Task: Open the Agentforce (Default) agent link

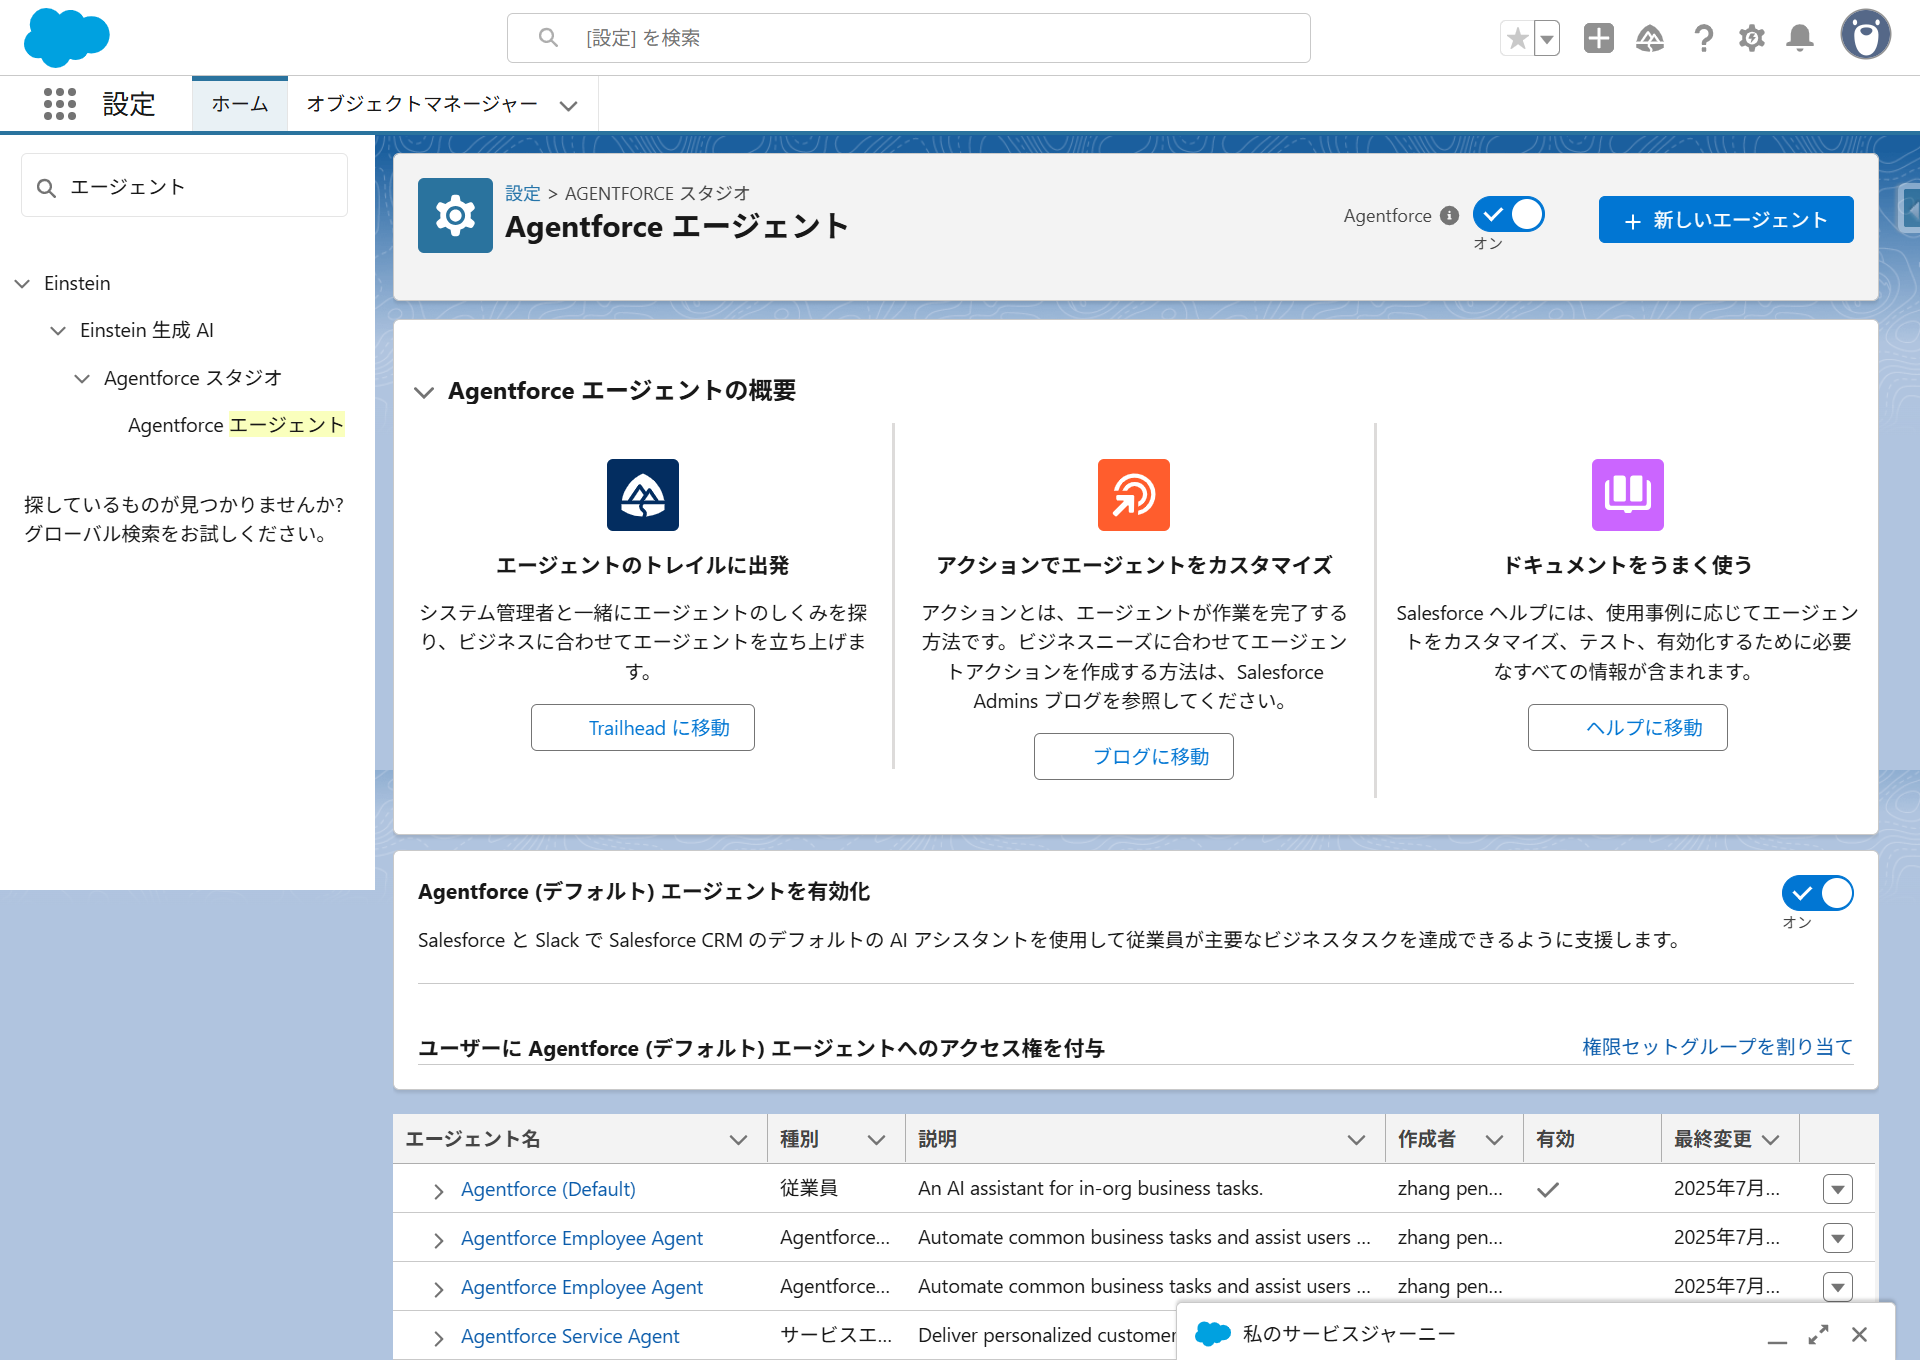Action: 548,1189
